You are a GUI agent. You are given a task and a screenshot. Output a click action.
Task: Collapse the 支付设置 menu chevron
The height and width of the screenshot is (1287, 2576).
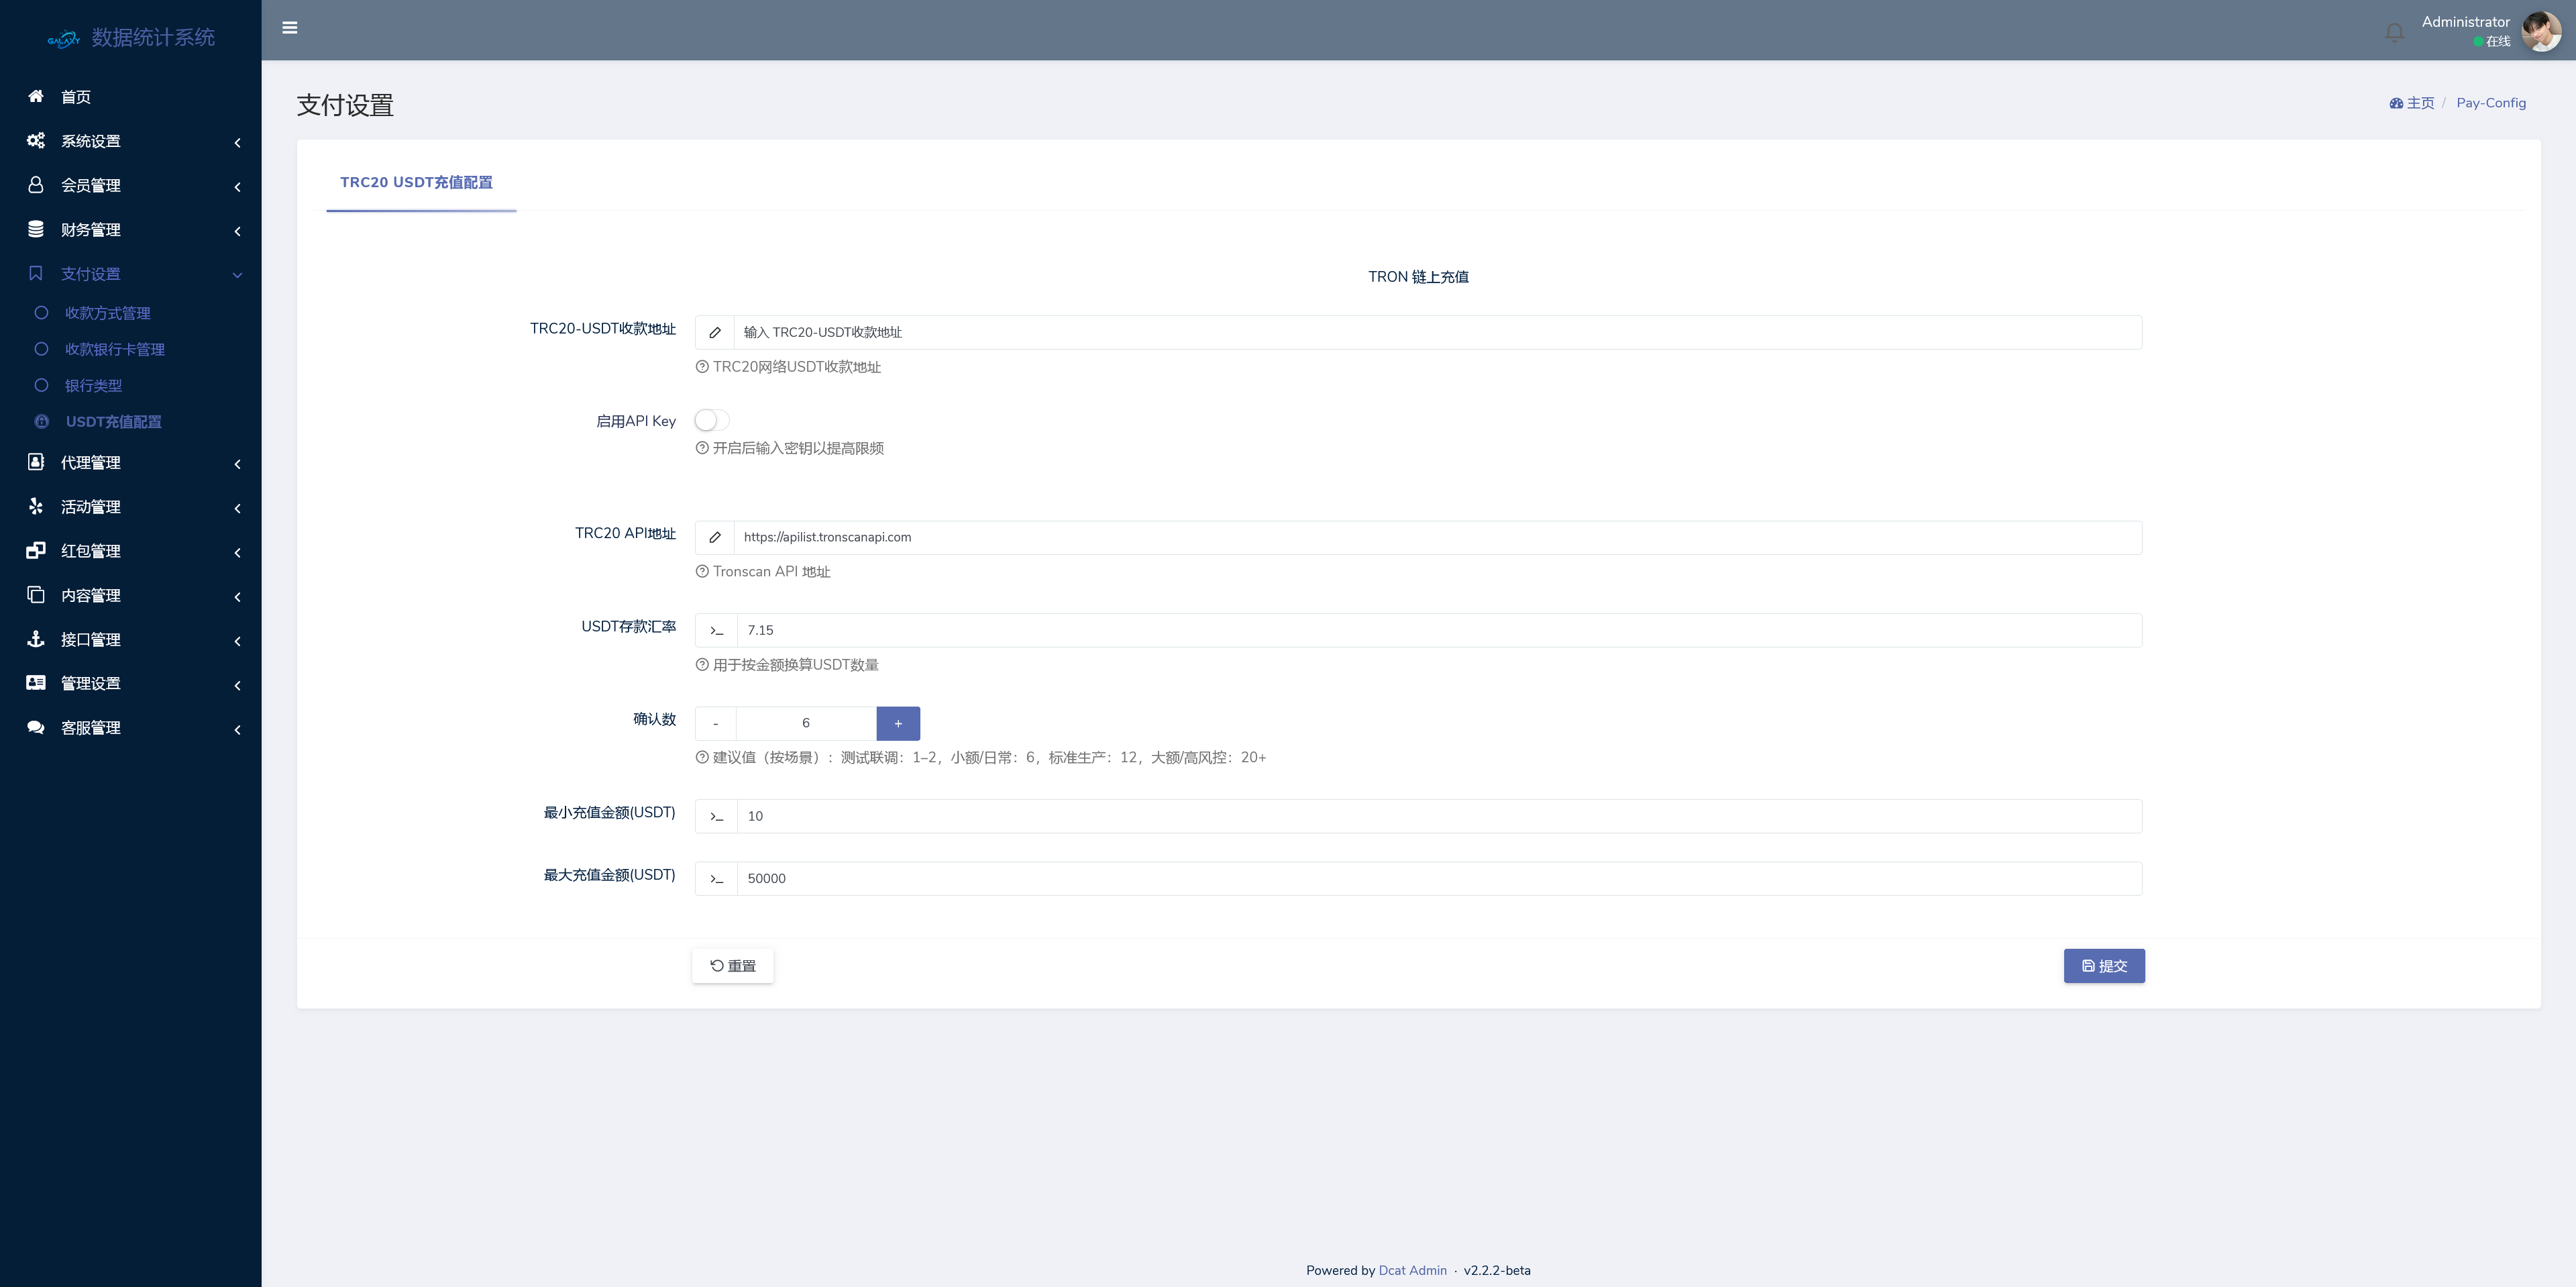click(x=237, y=275)
